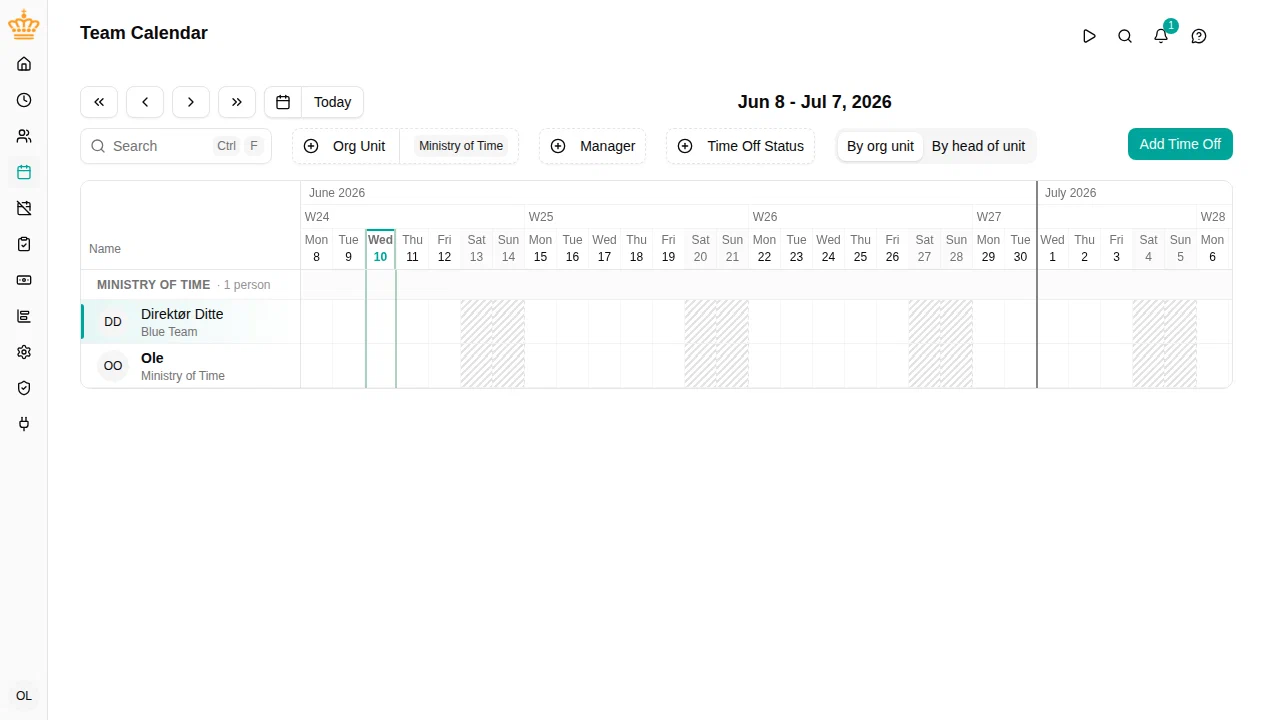Open the clipboard check sidebar icon
Screen dimensions: 1280x720
24,244
